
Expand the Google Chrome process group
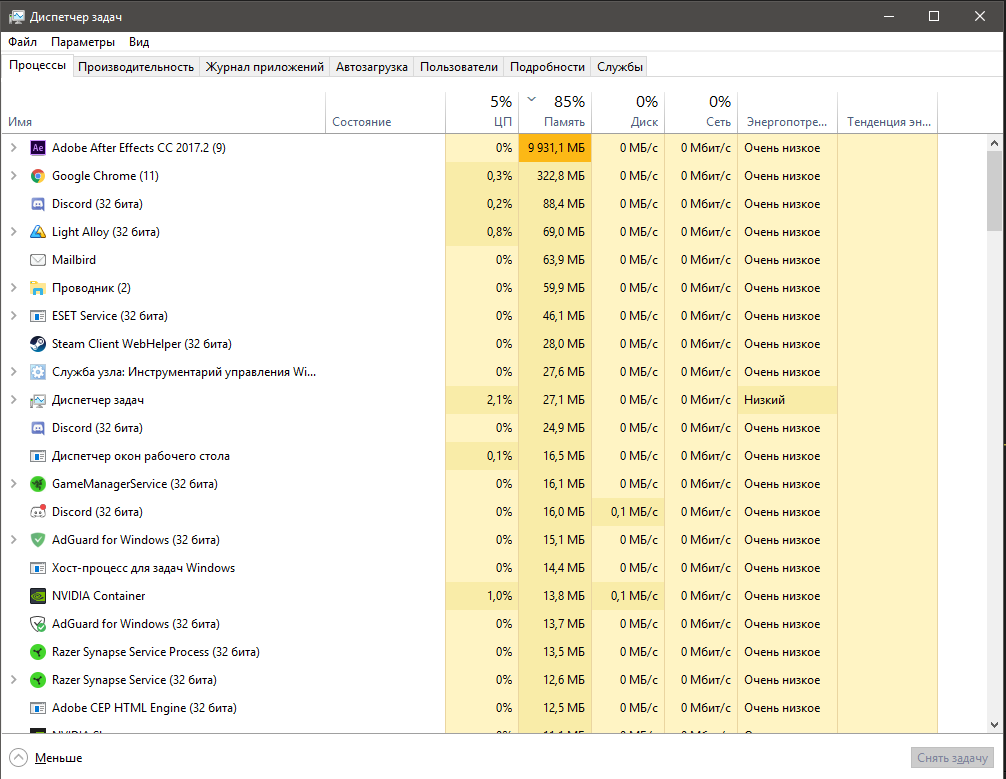13,176
